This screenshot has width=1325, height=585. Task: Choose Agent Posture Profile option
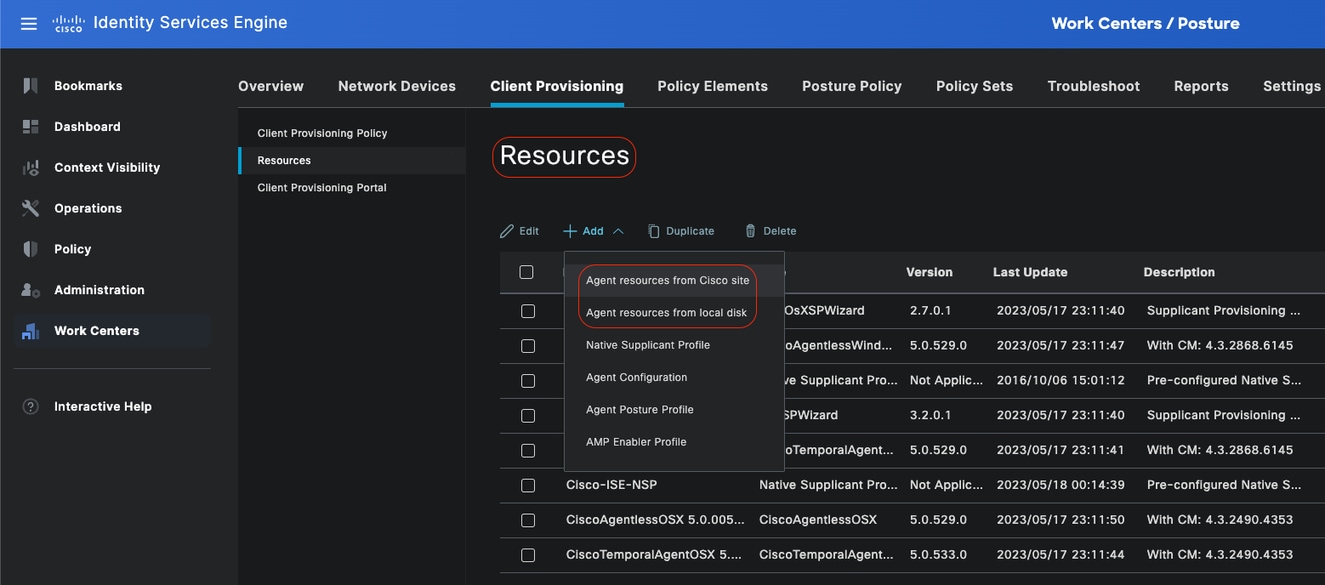coord(640,410)
